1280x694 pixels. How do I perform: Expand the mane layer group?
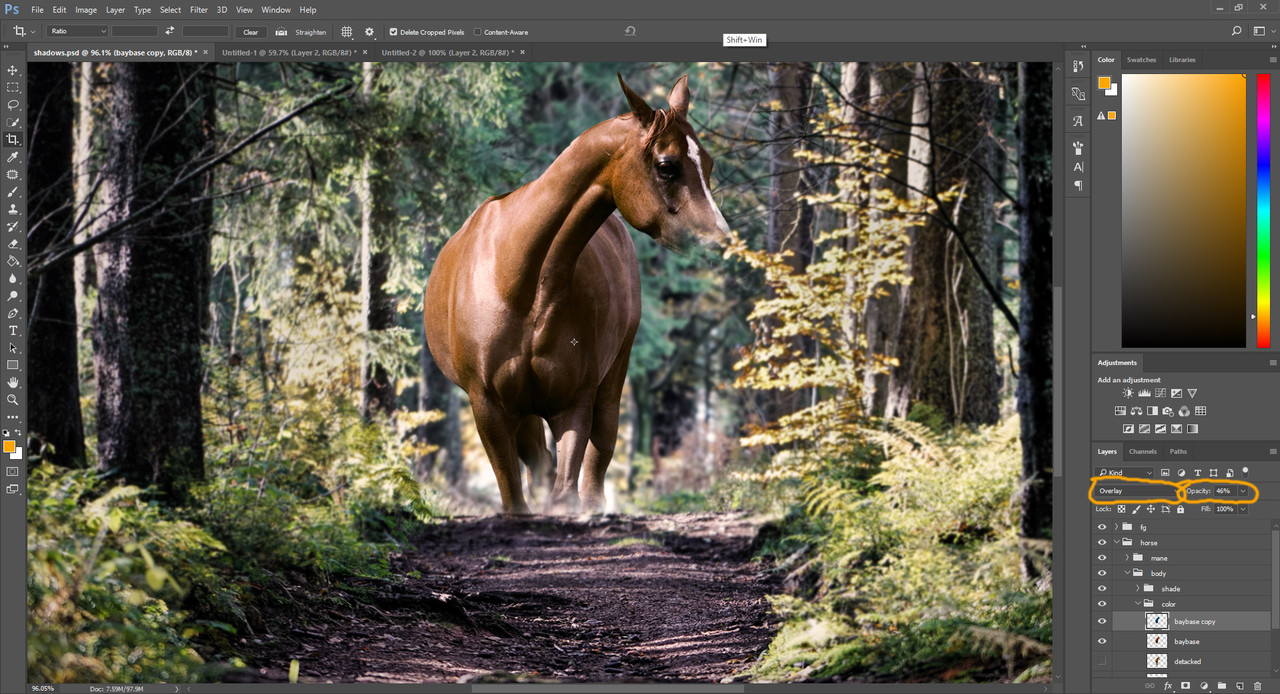point(1127,558)
